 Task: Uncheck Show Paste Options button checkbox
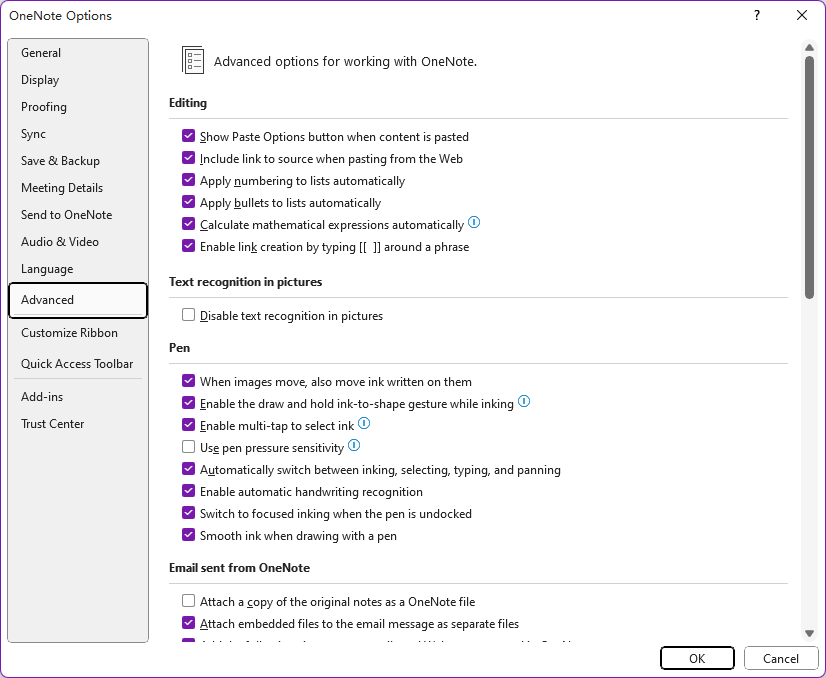[x=188, y=137]
